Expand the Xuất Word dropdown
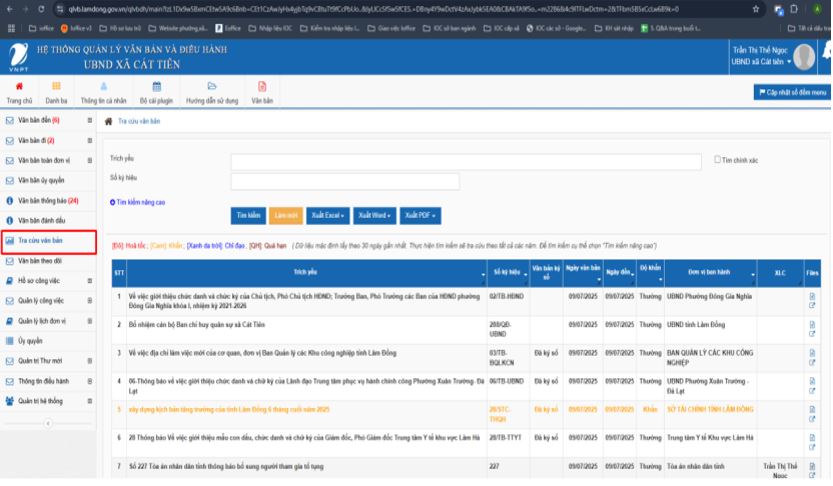833x486 pixels. pyautogui.click(x=375, y=215)
